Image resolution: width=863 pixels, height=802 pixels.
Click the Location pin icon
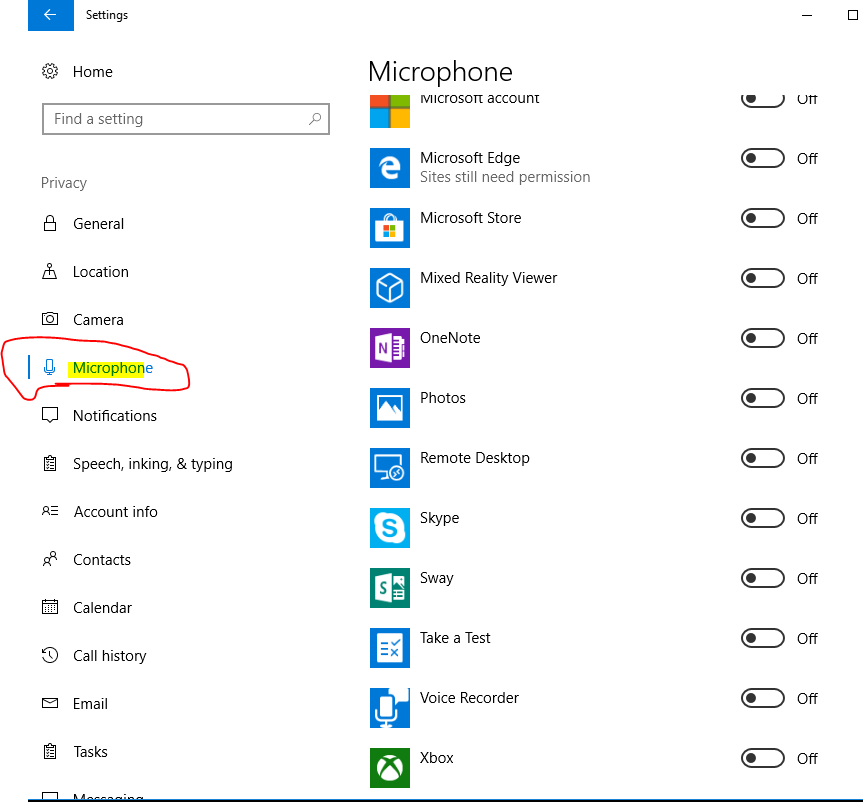tap(50, 271)
